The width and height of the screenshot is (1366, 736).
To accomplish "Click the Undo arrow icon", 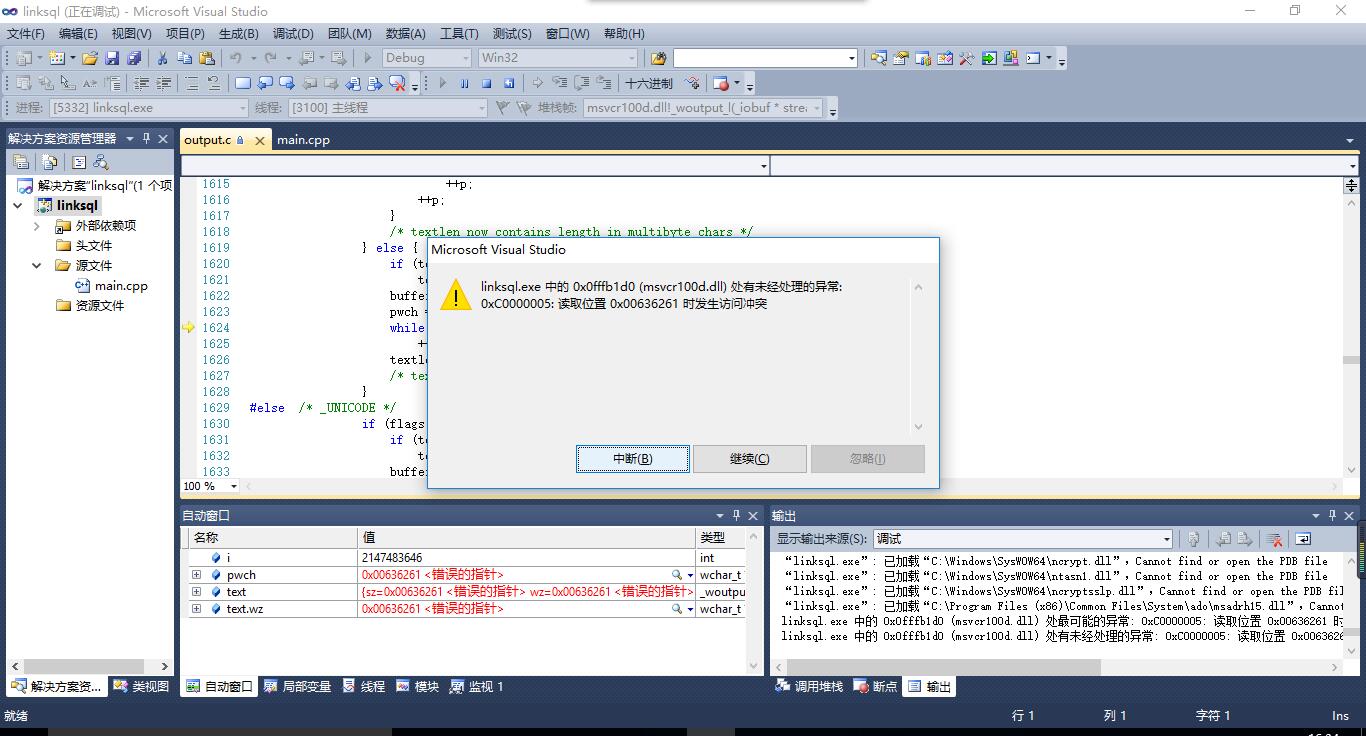I will (235, 58).
